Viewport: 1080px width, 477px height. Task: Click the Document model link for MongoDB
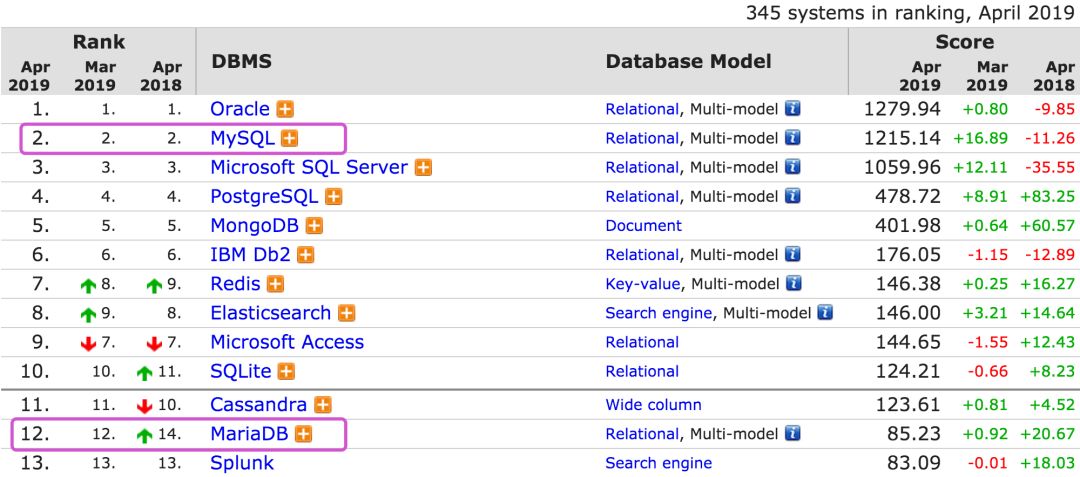pos(643,226)
